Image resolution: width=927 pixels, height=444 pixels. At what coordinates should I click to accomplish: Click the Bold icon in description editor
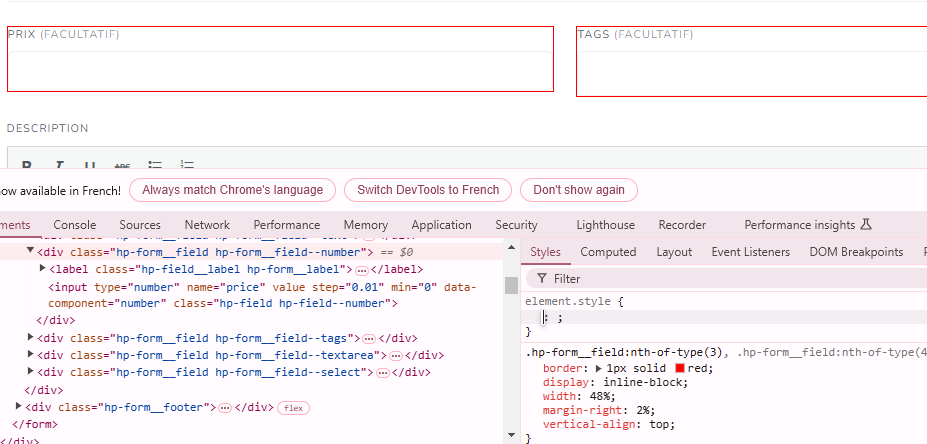(26, 166)
